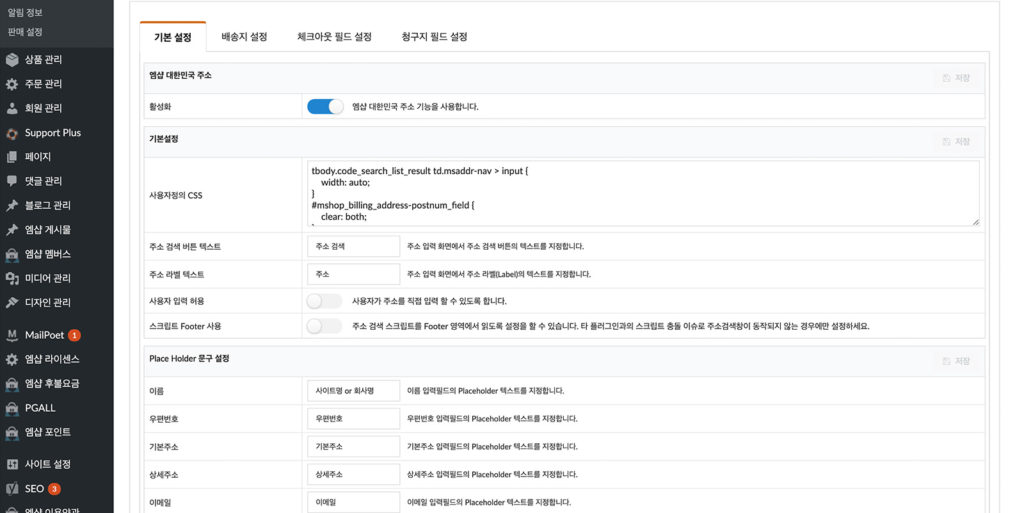Turn on 스크립트 Footer 사용 switch
Viewport: 1024px width, 513px height.
pyautogui.click(x=324, y=326)
